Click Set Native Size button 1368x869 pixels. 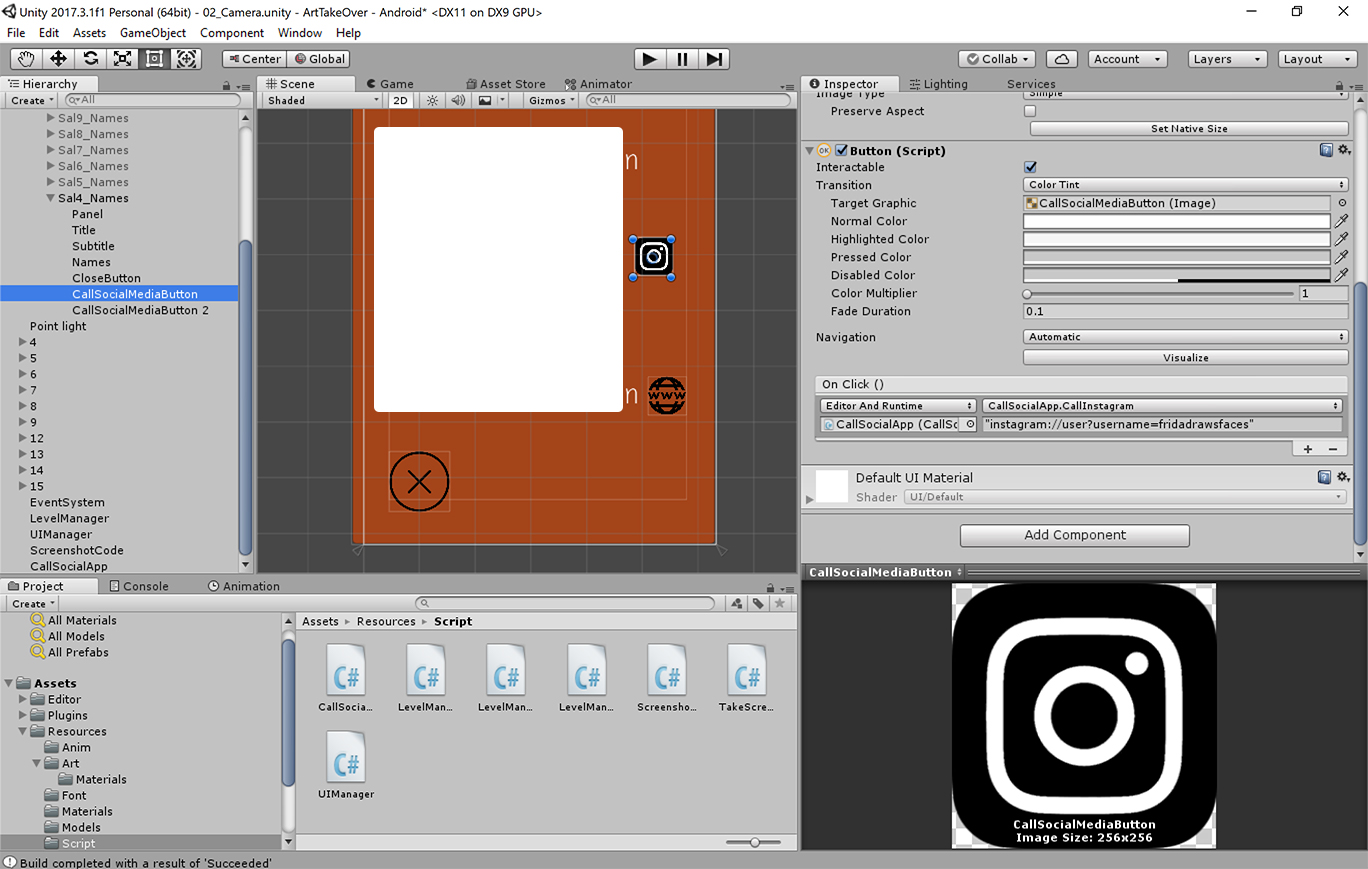(x=1189, y=129)
